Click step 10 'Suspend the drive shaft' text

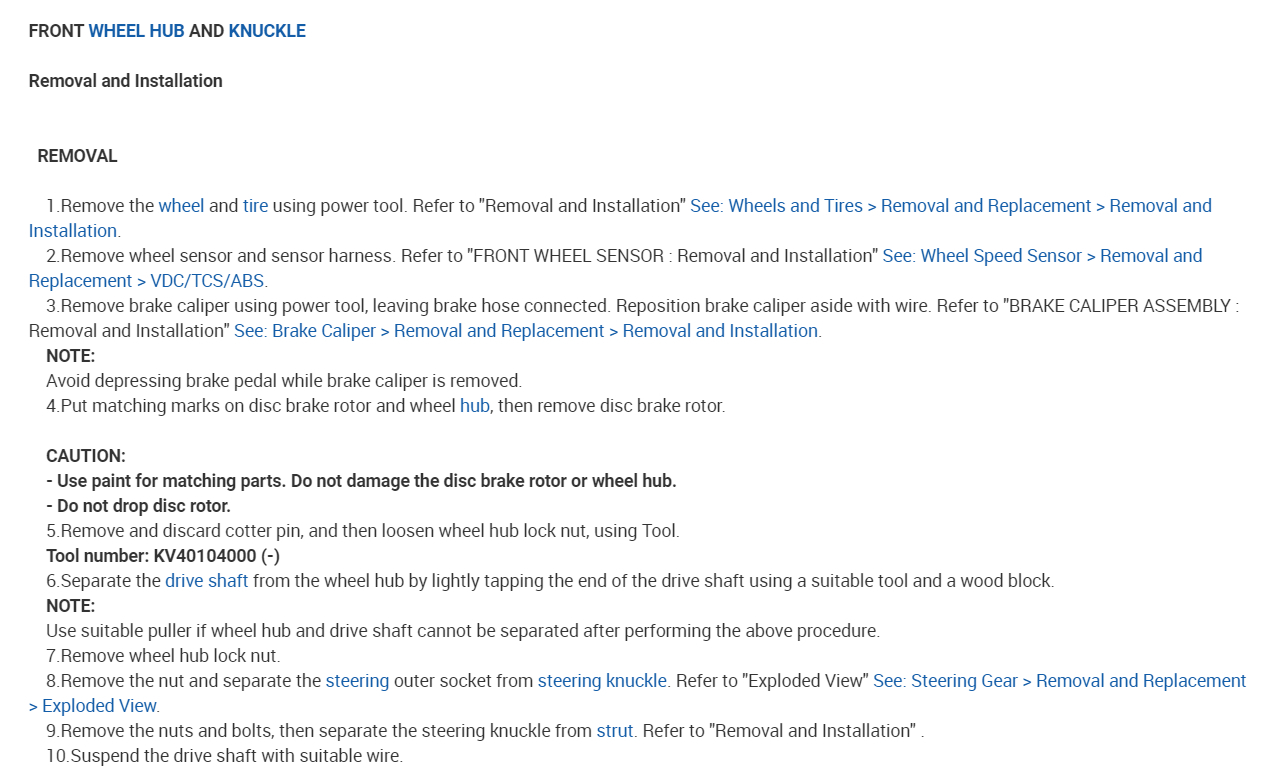225,756
